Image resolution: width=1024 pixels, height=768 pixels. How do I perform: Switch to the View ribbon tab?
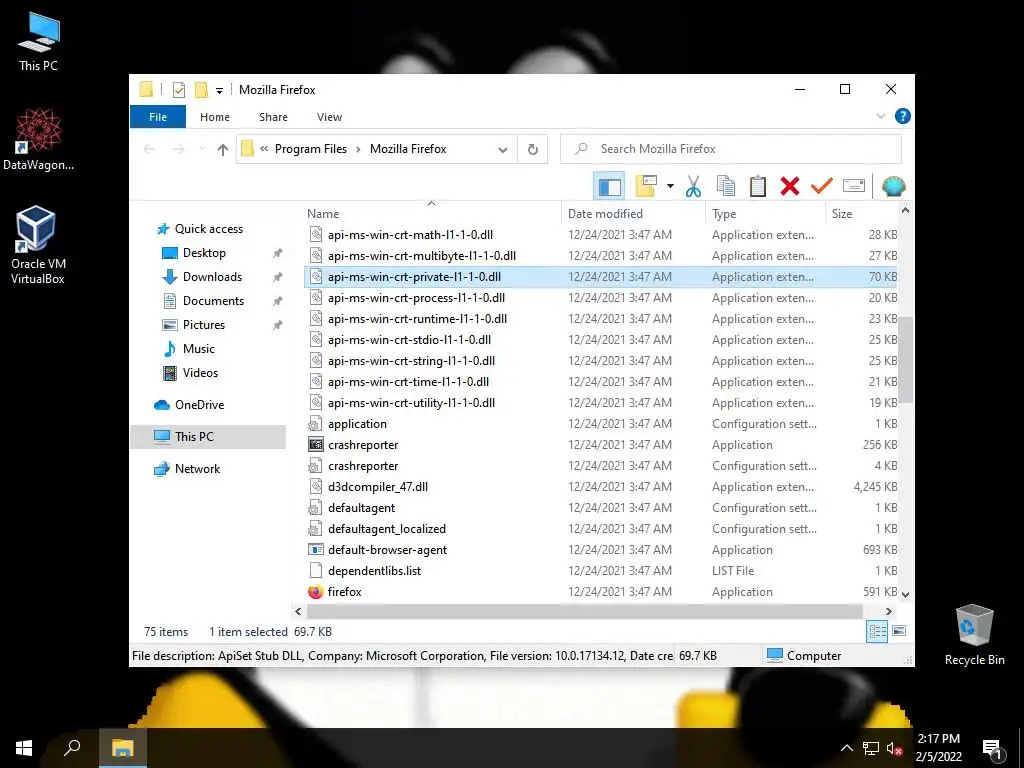tap(329, 117)
